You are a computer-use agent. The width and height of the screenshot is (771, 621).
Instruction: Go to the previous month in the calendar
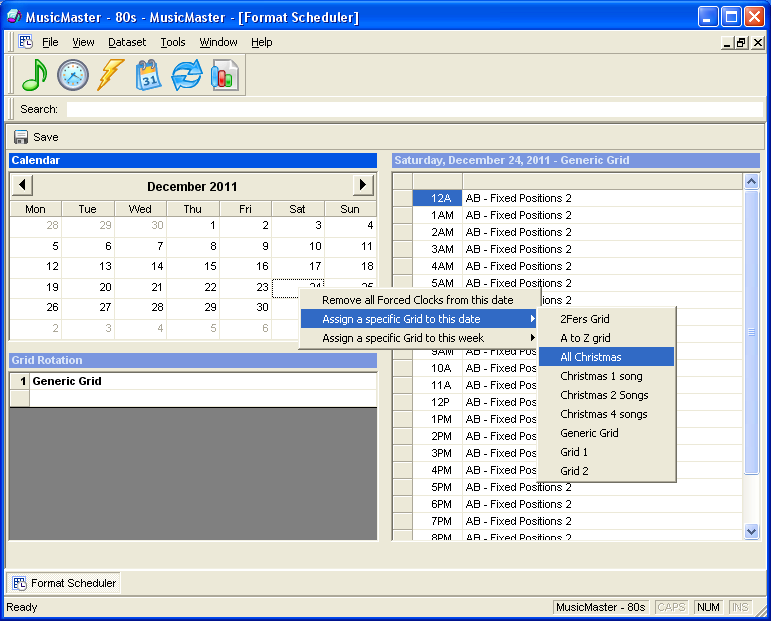click(22, 185)
